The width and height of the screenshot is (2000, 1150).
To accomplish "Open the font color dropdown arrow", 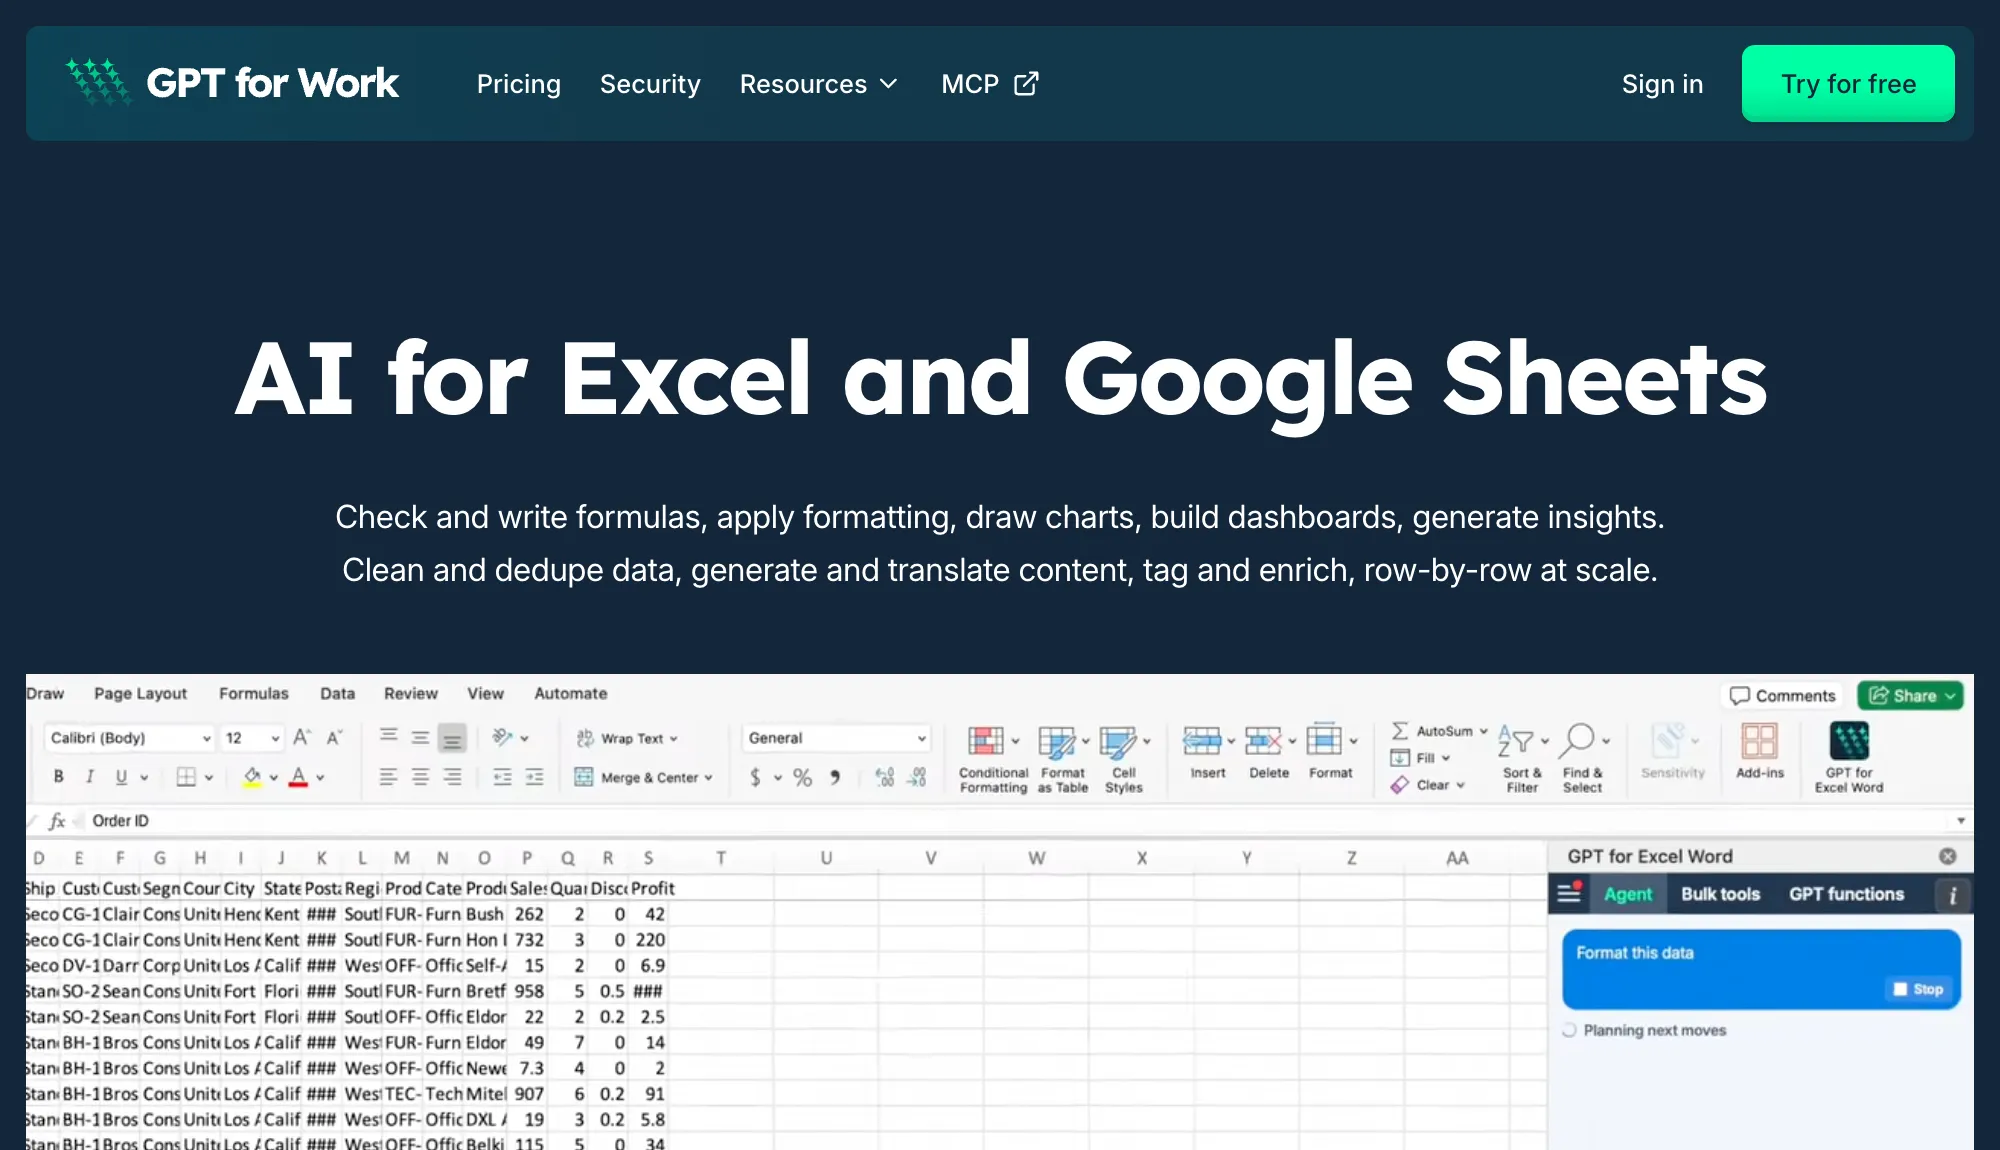I will pyautogui.click(x=320, y=777).
